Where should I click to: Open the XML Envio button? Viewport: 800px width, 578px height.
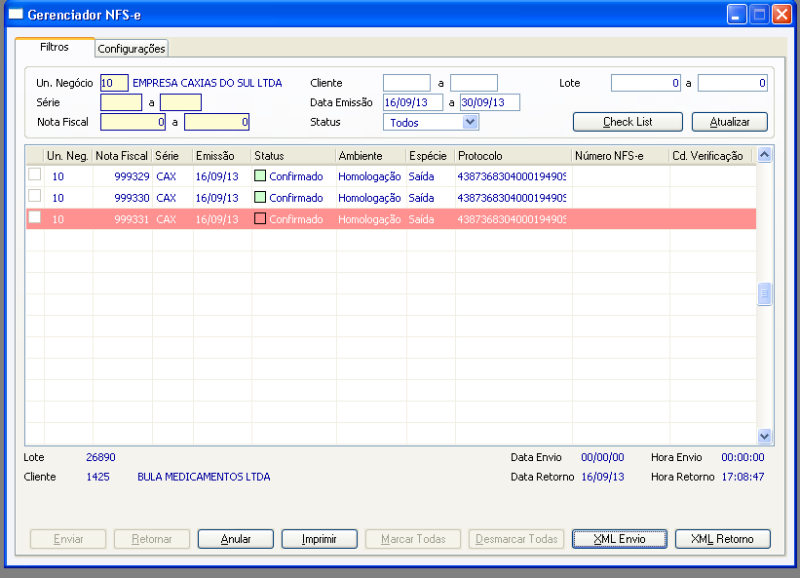coord(619,539)
